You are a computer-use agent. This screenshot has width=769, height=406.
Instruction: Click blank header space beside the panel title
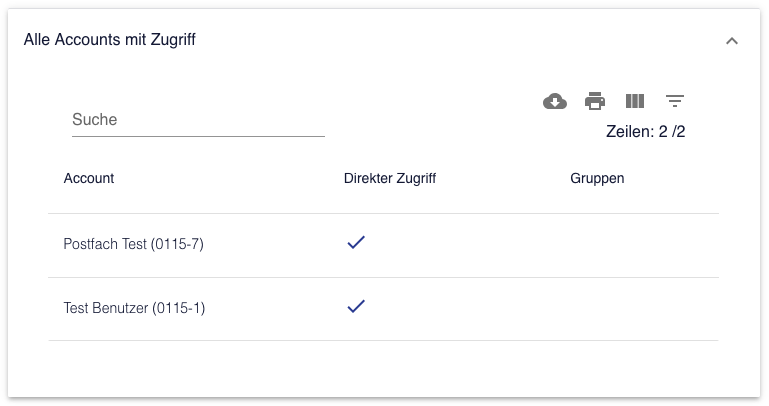(x=456, y=40)
